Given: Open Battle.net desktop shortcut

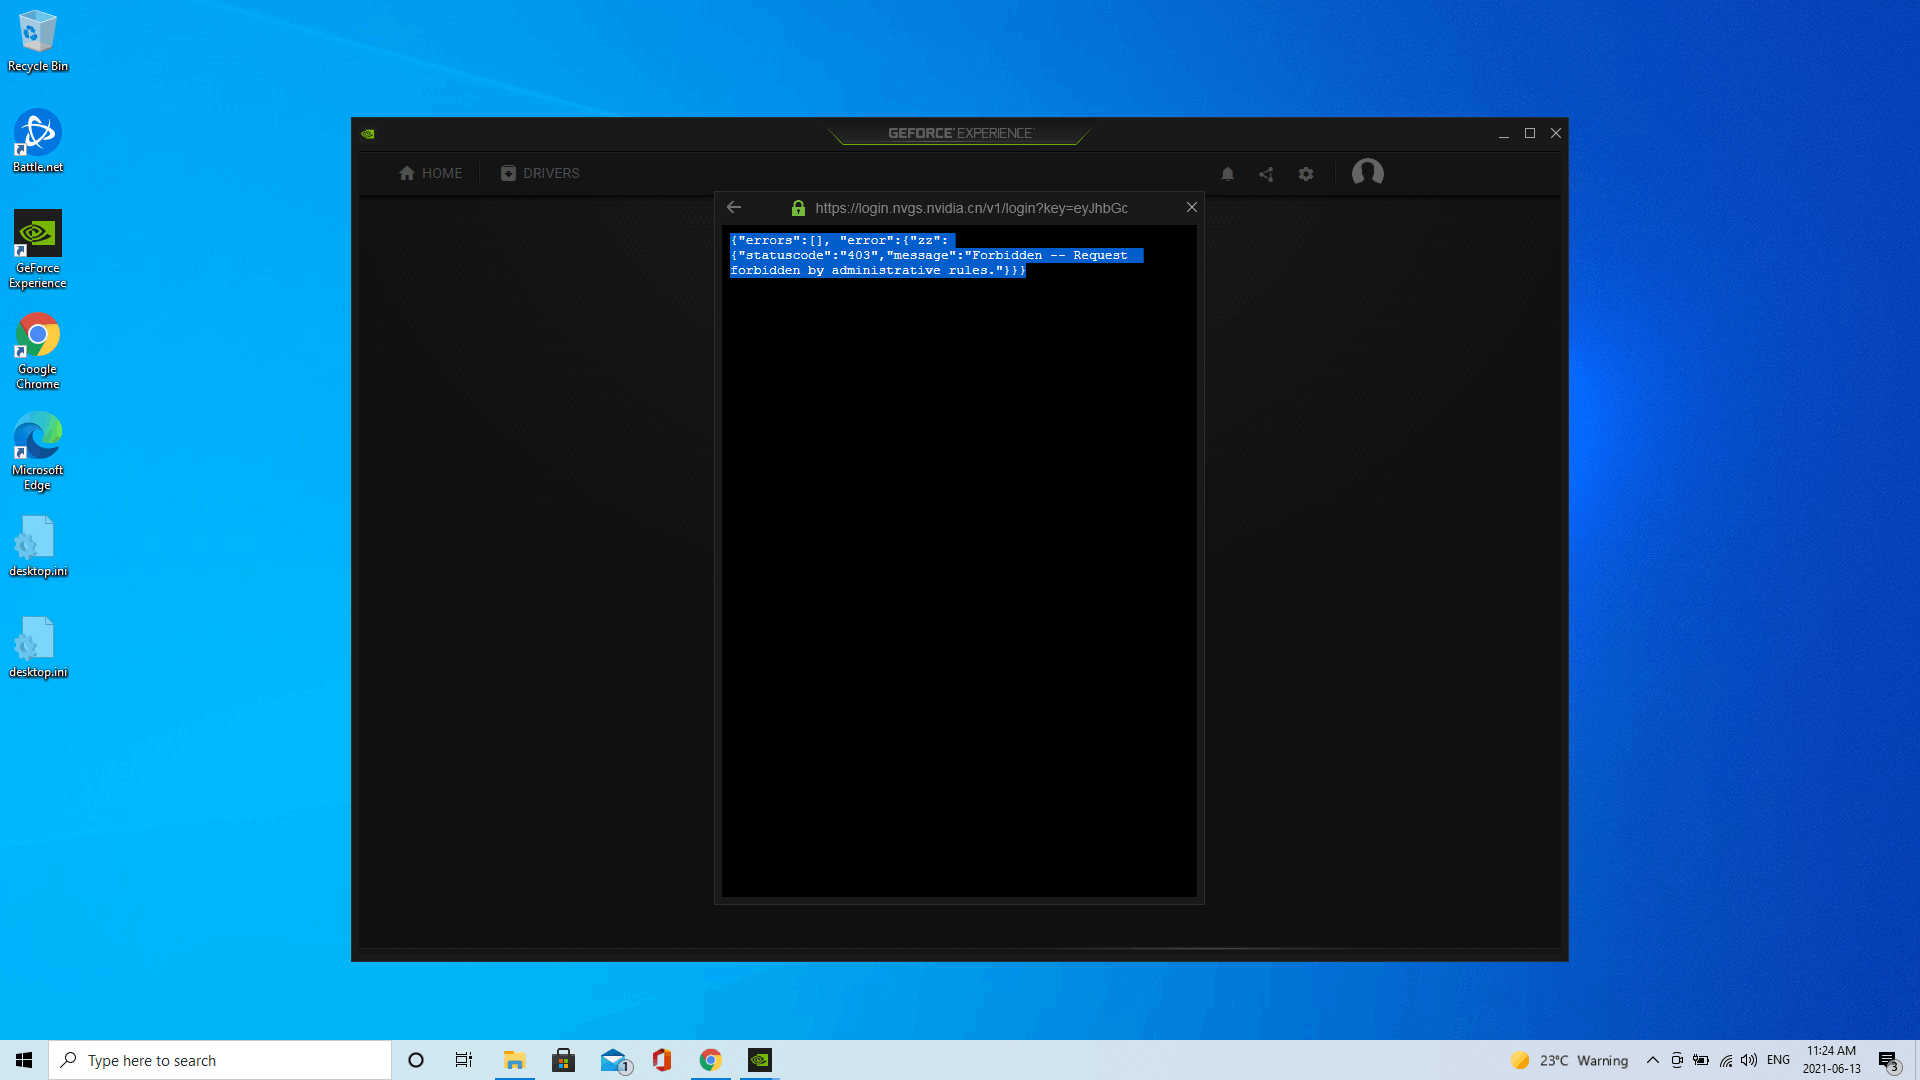Looking at the screenshot, I should coord(38,140).
